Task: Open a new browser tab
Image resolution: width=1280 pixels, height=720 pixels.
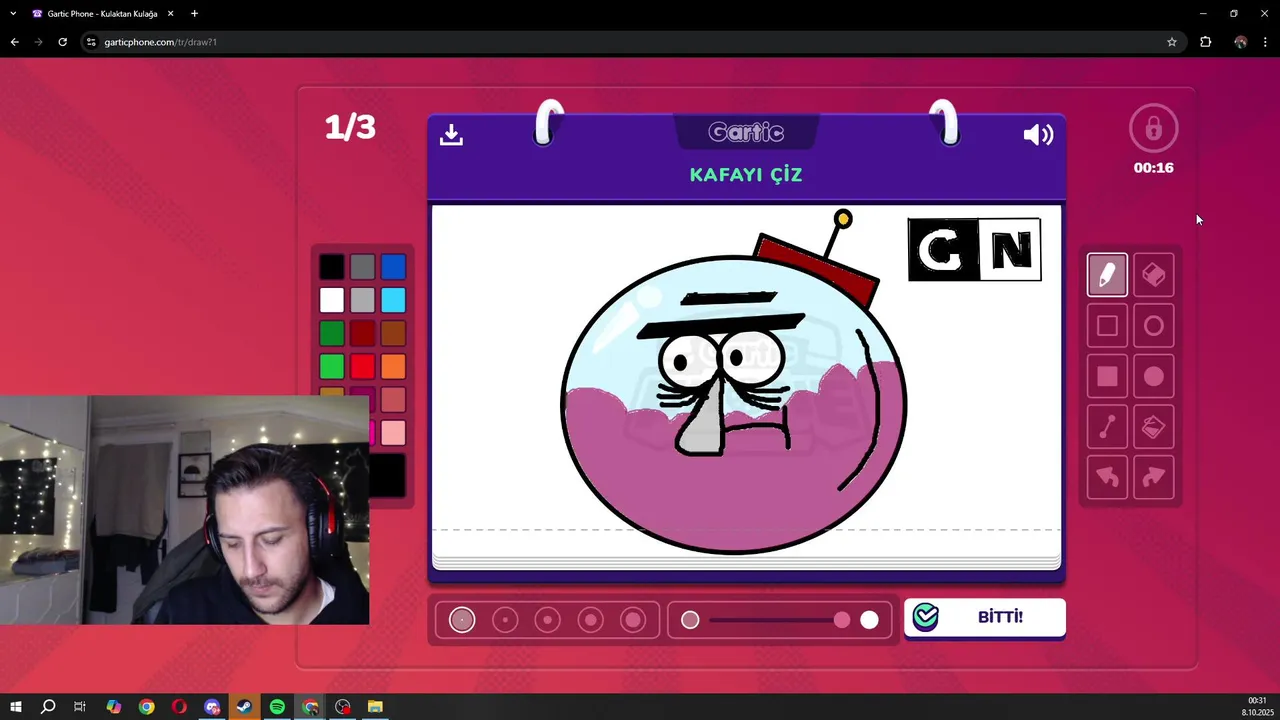Action: (194, 14)
